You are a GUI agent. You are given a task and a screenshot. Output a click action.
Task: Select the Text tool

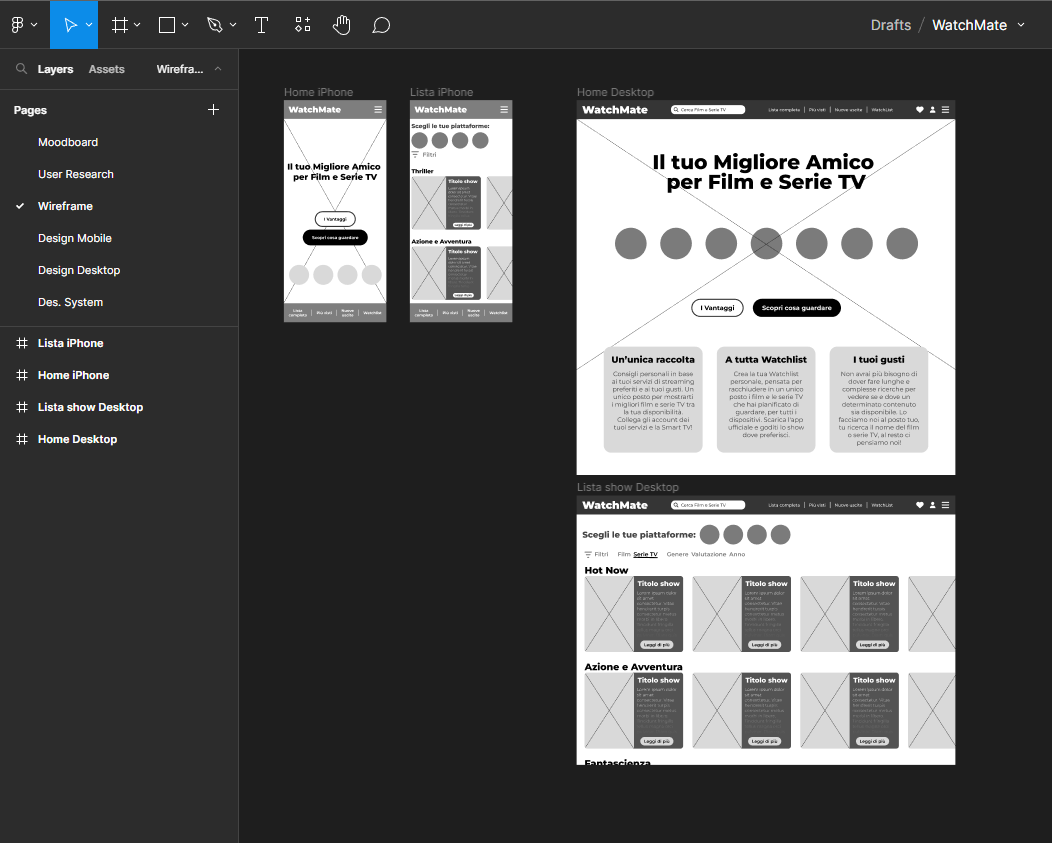(x=262, y=25)
